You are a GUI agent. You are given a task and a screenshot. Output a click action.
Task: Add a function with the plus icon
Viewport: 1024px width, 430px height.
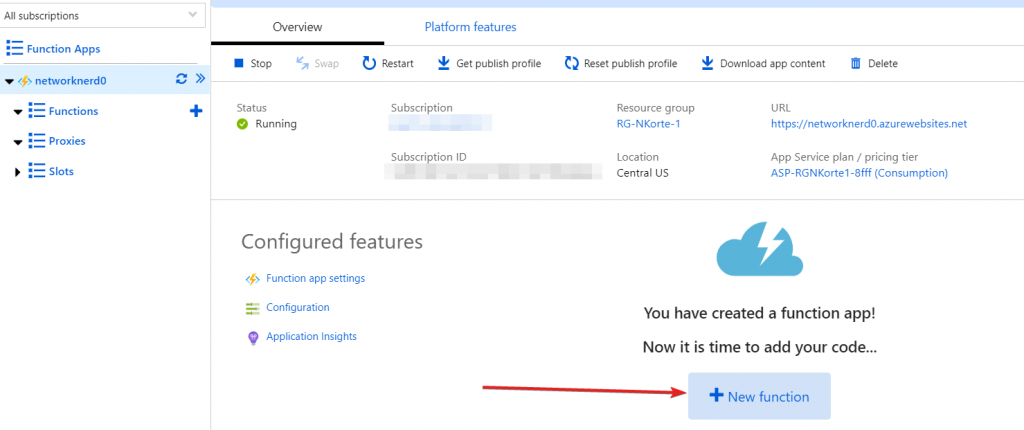(195, 111)
